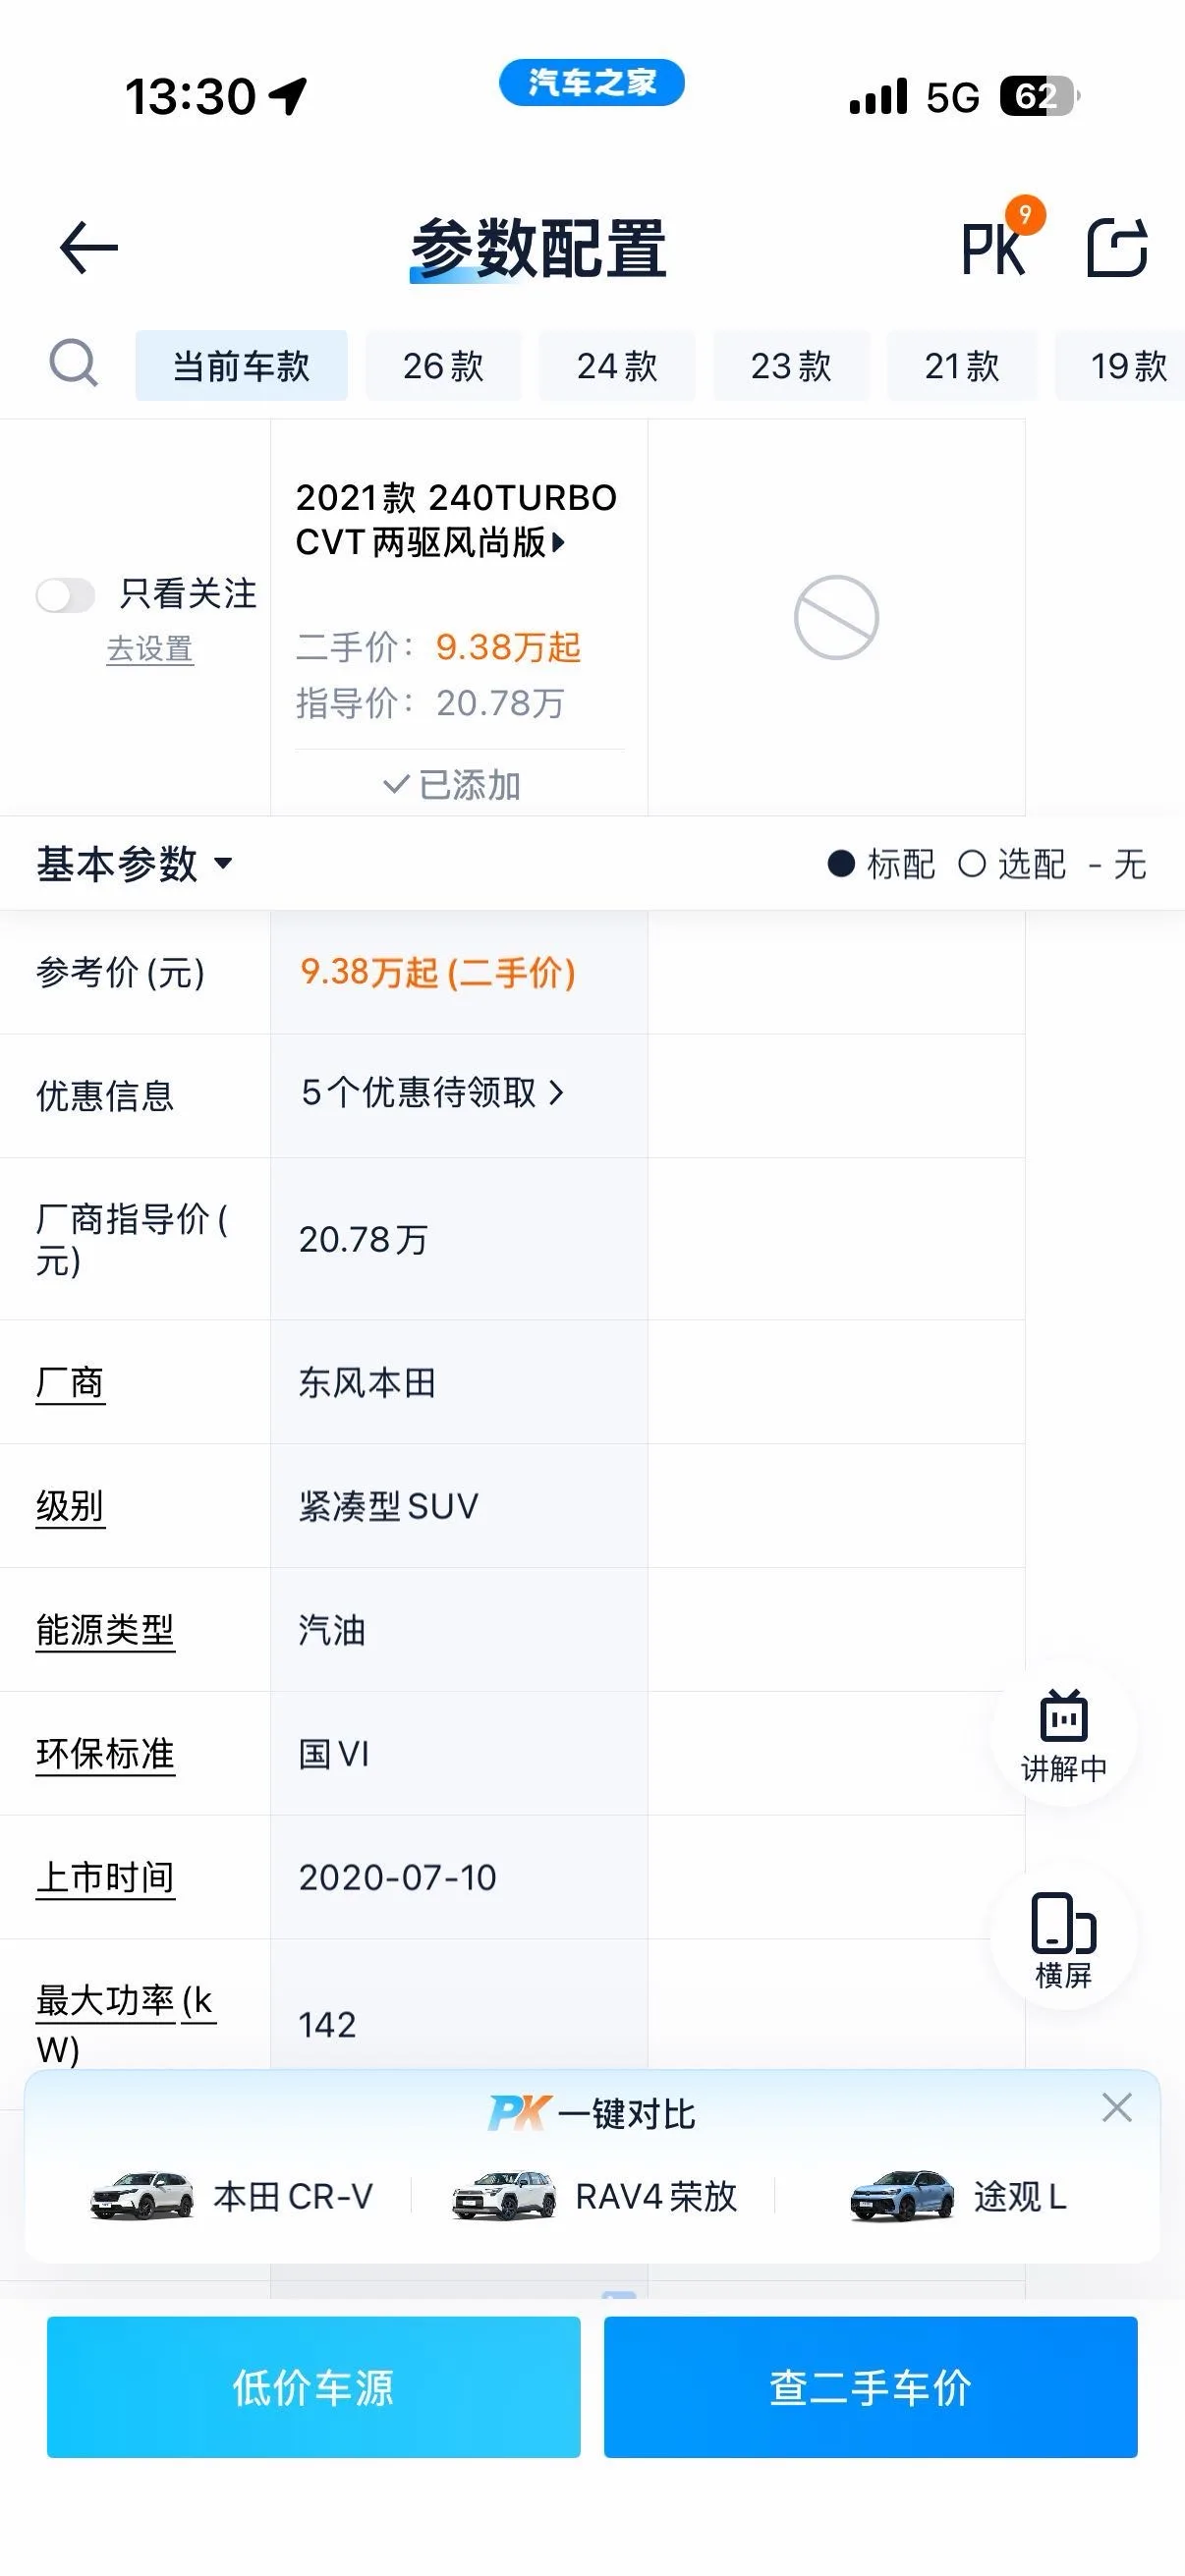
Task: Close the 一键对比 comparison banner
Action: coord(1117,2107)
